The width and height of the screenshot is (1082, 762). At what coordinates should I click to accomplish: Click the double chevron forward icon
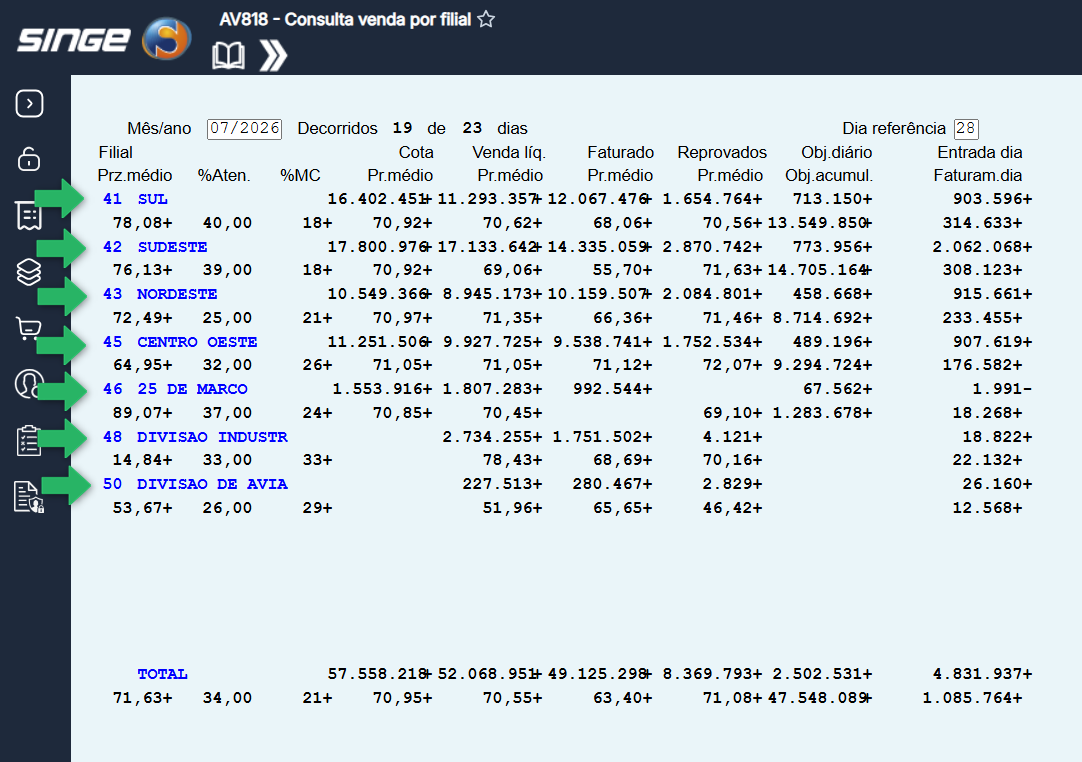[x=273, y=56]
